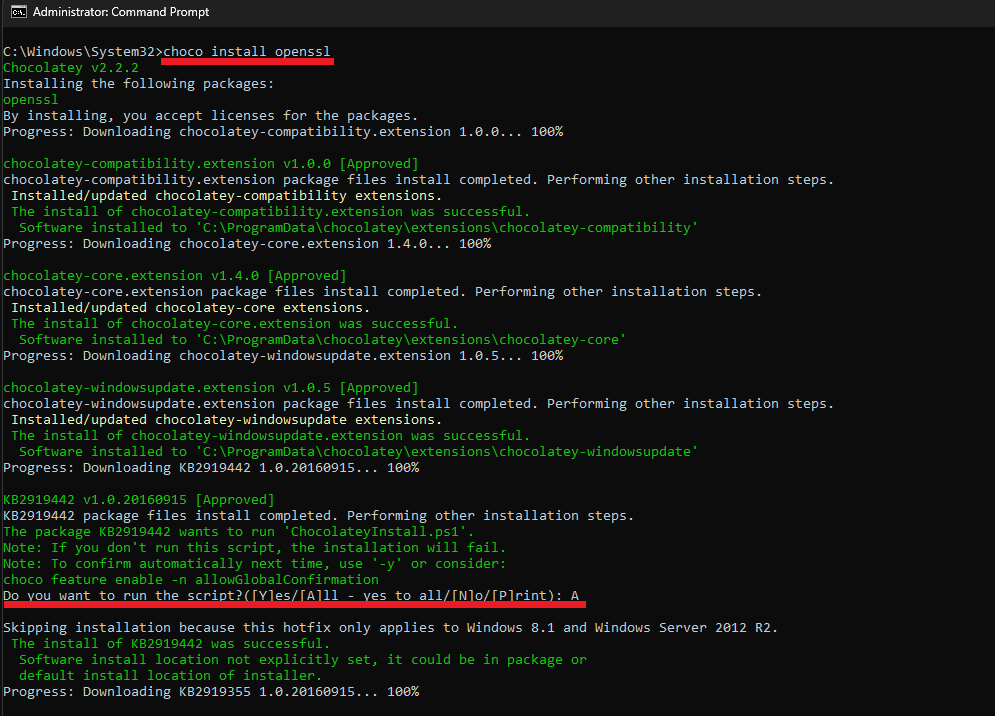Click "If you don't run this script" note
Viewport: 995px width, 716px height.
tap(254, 548)
